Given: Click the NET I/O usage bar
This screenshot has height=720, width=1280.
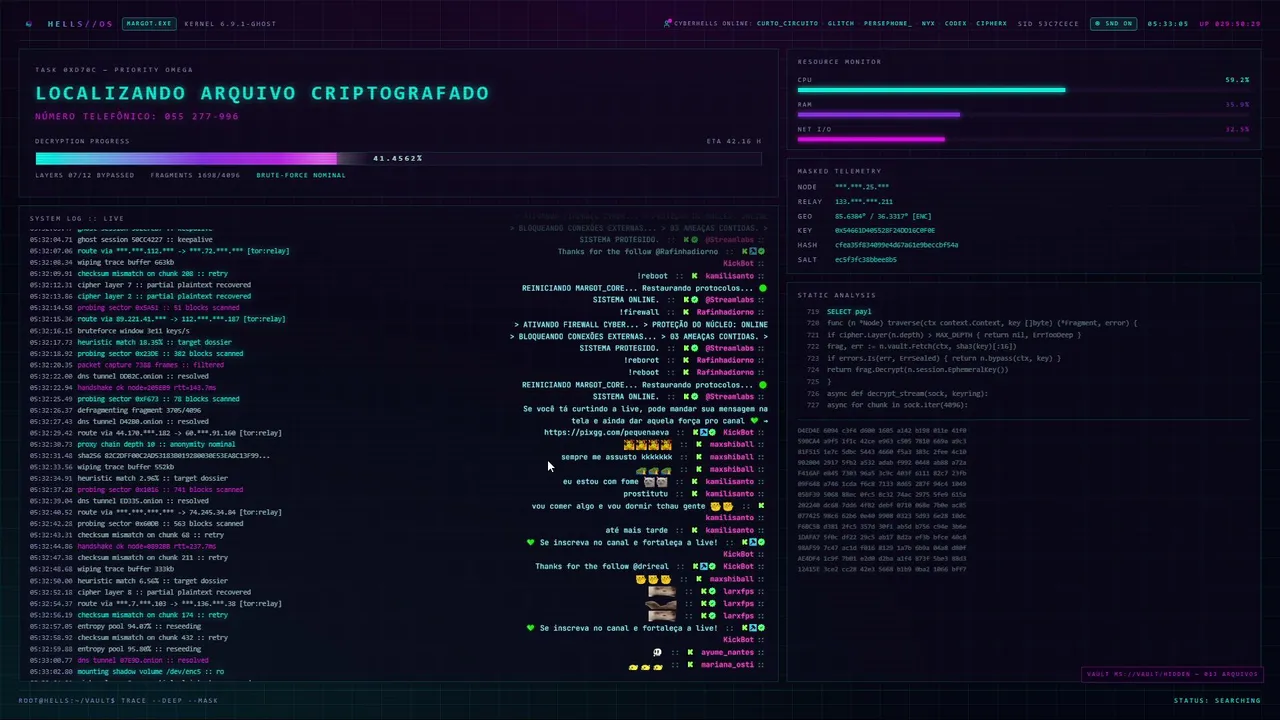Looking at the screenshot, I should pyautogui.click(x=1023, y=139).
